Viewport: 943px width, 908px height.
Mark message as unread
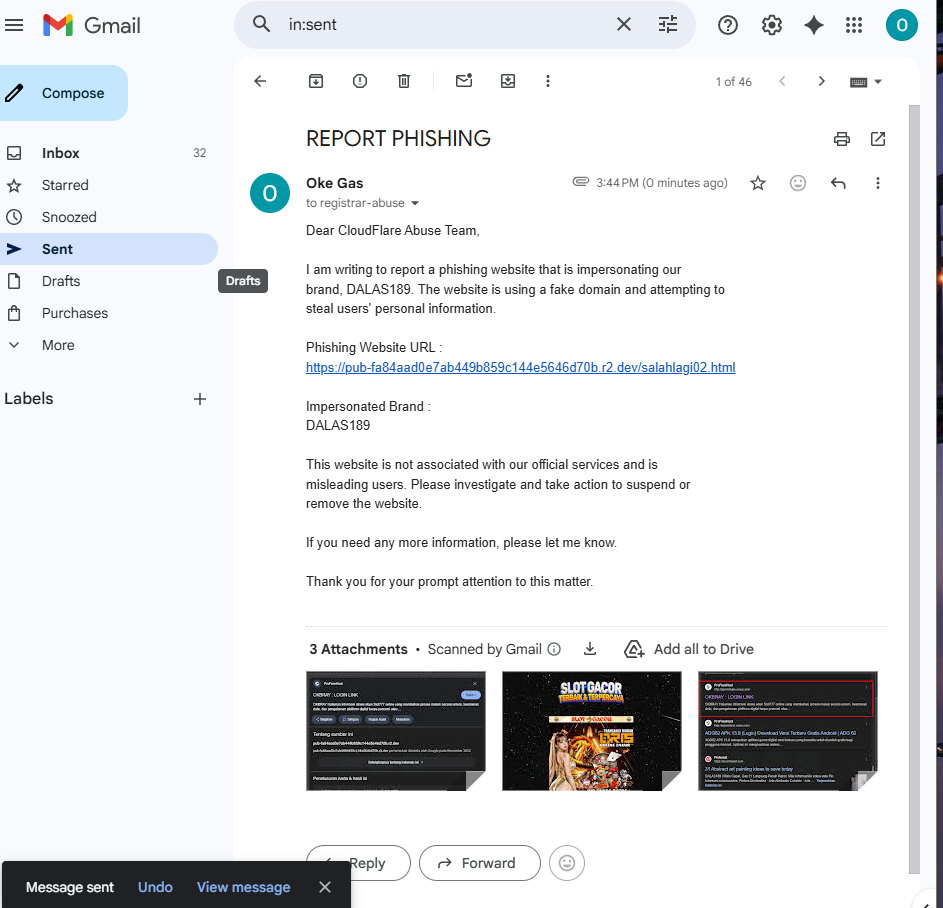pyautogui.click(x=464, y=81)
